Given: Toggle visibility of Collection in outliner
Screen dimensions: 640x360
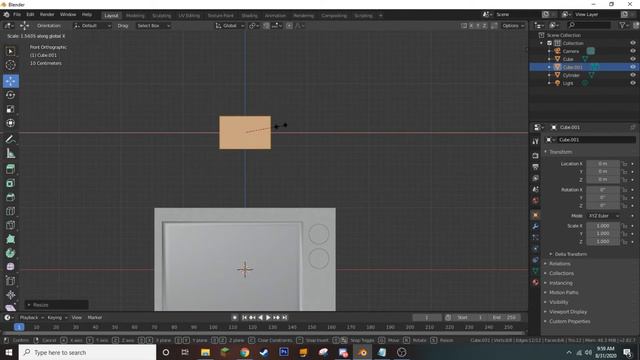Looking at the screenshot, I should pos(633,43).
